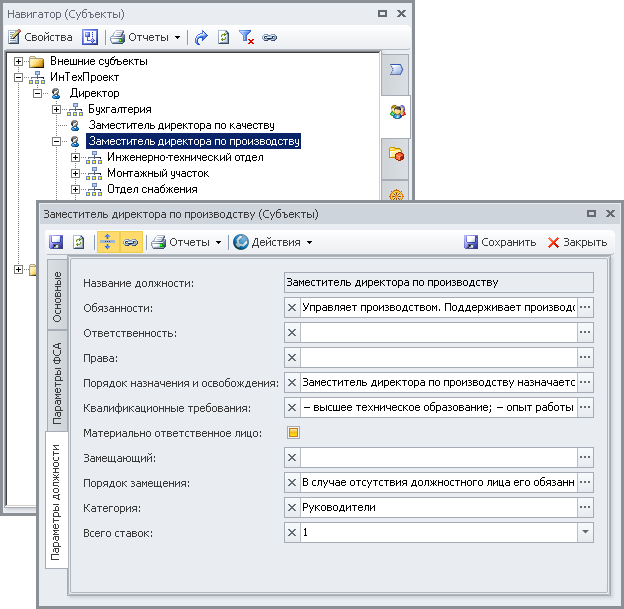Expand the Внешние субъекты folder node
The image size is (624, 609).
click(x=18, y=61)
